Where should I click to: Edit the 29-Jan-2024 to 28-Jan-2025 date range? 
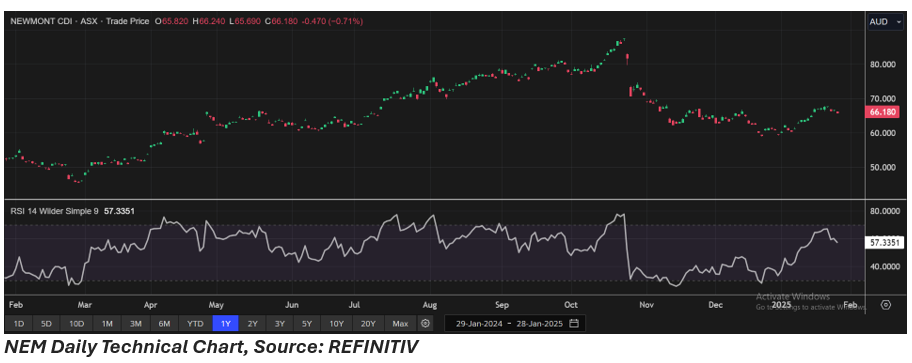tap(515, 323)
